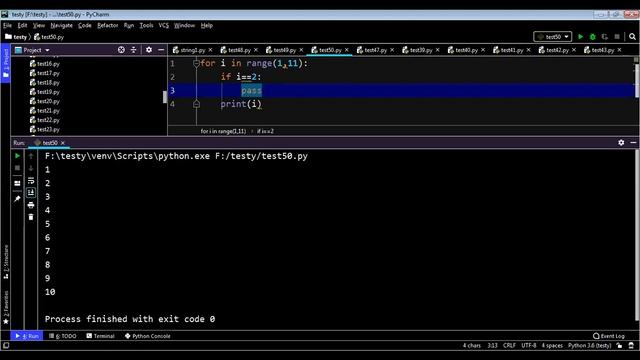Open the View menu
The height and width of the screenshot is (360, 640).
[39, 25]
